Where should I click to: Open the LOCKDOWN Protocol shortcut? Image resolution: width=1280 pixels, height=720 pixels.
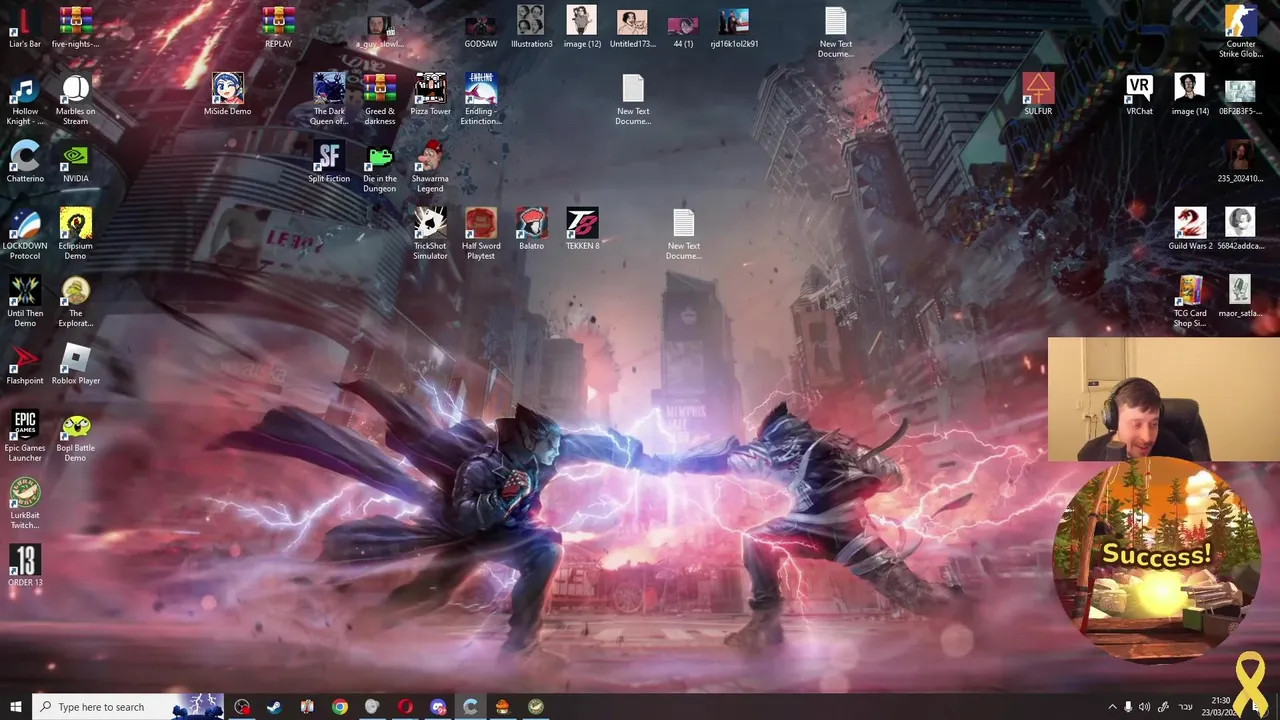[x=25, y=233]
